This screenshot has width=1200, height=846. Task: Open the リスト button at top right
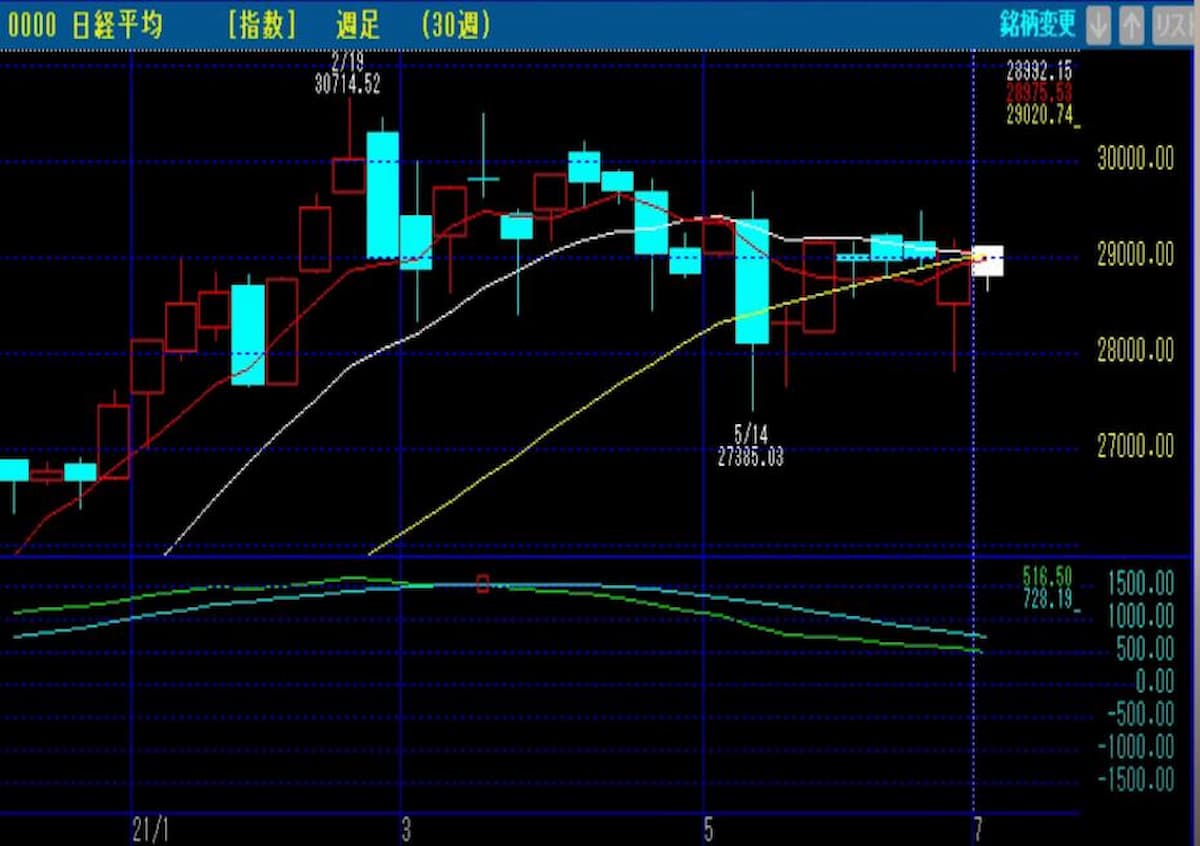coord(1175,26)
